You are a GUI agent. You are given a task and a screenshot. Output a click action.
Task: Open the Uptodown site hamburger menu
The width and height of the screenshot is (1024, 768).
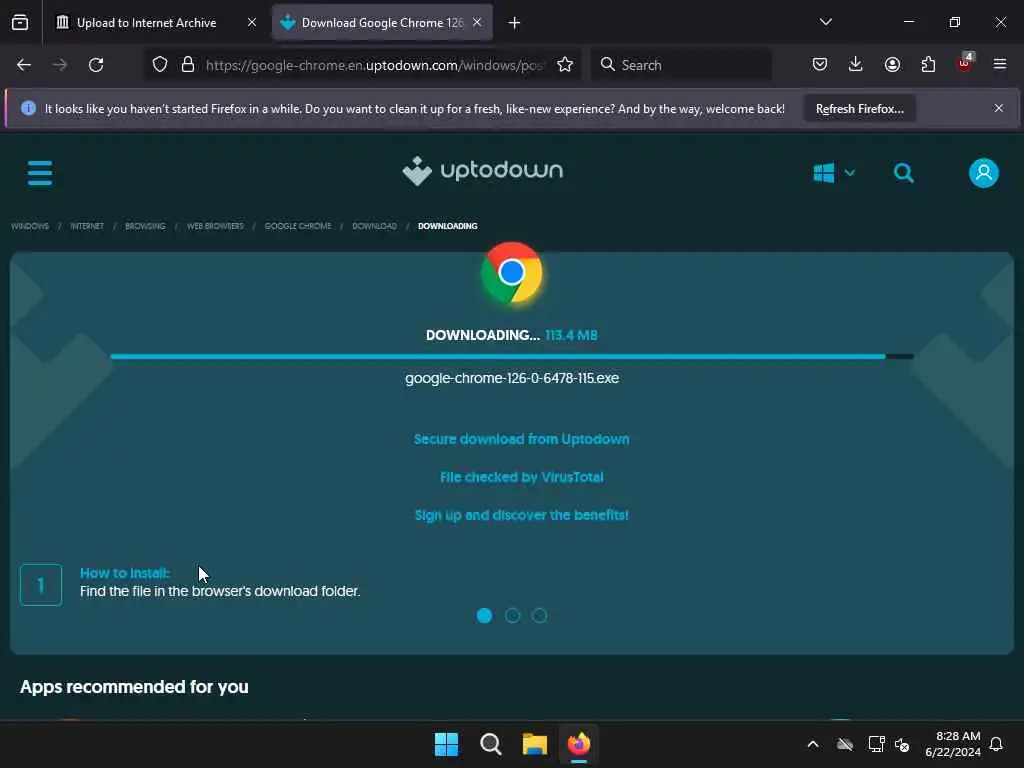click(40, 173)
